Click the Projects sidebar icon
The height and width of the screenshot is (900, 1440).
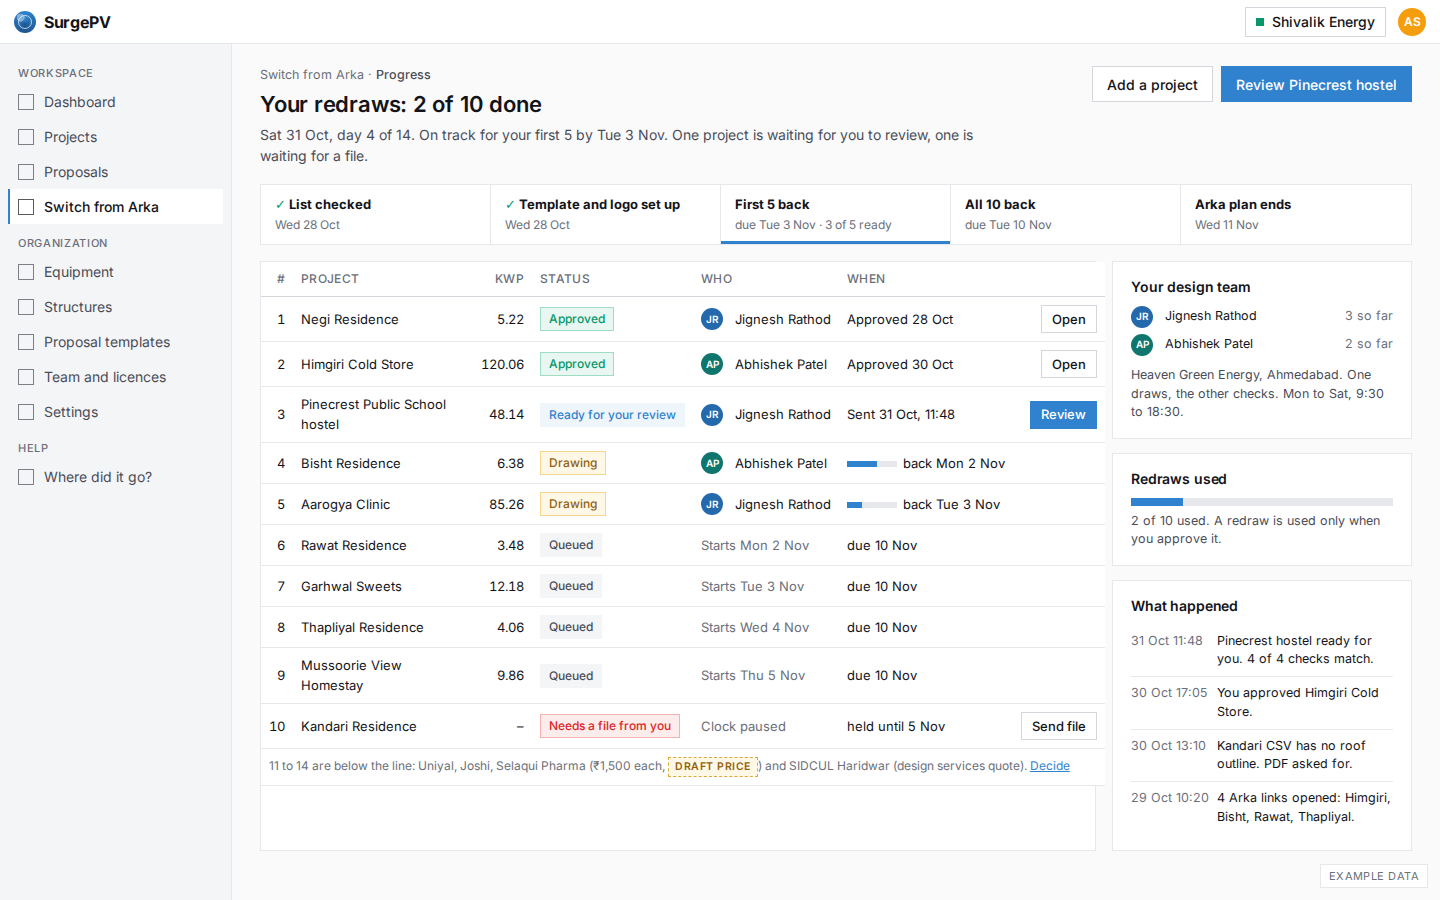point(26,137)
